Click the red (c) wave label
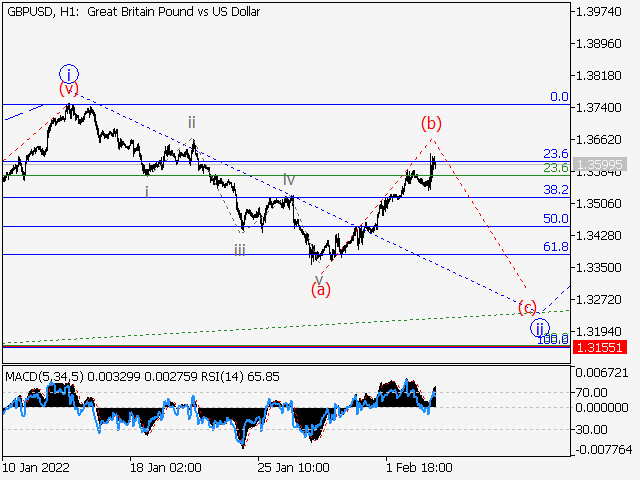The height and width of the screenshot is (480, 640). click(527, 307)
